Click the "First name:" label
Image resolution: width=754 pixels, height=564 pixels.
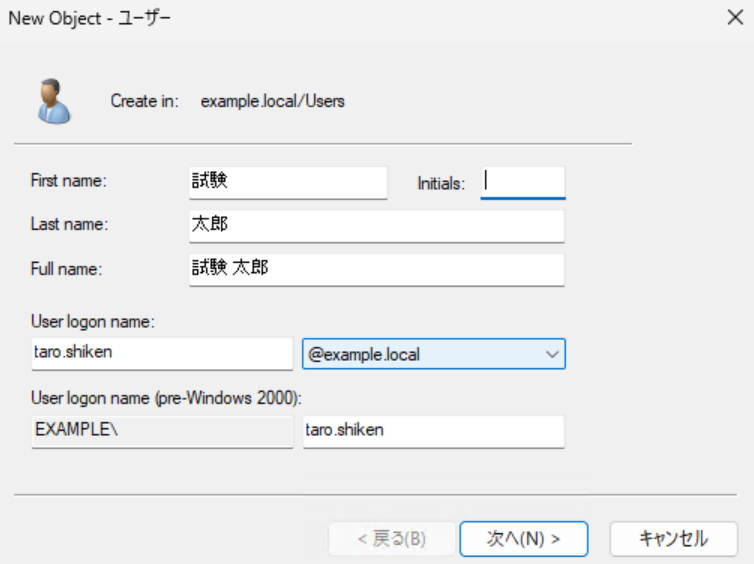coord(69,181)
